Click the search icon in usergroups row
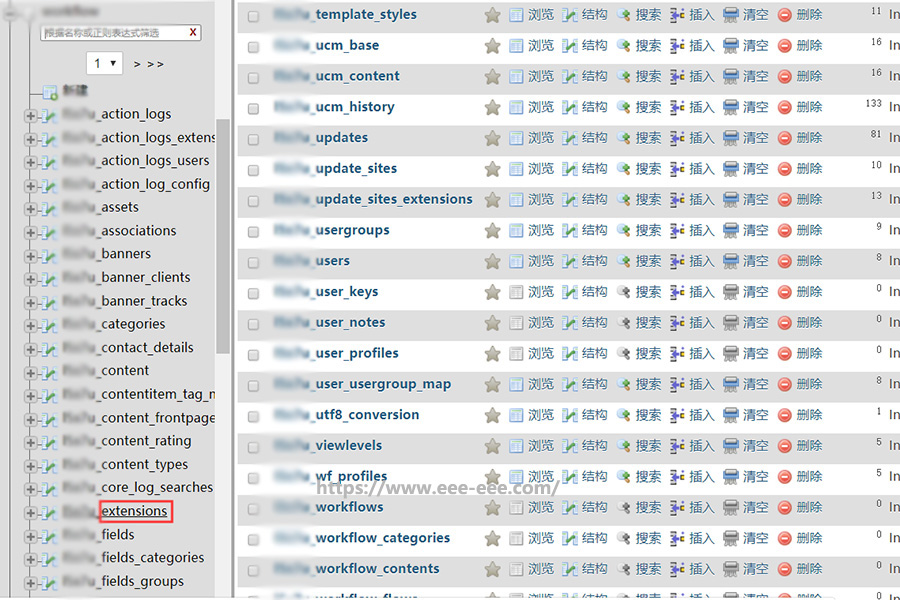The height and width of the screenshot is (600, 900). coord(624,230)
